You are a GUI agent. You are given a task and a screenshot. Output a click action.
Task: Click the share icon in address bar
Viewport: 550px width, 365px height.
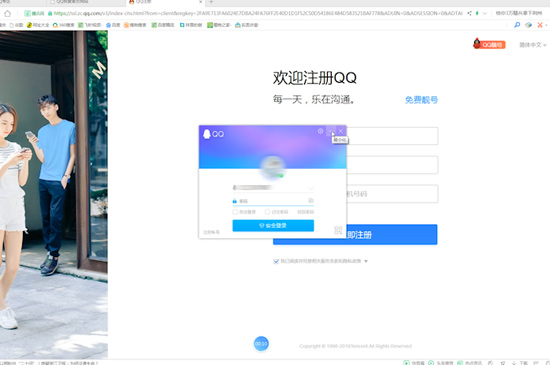pos(469,13)
